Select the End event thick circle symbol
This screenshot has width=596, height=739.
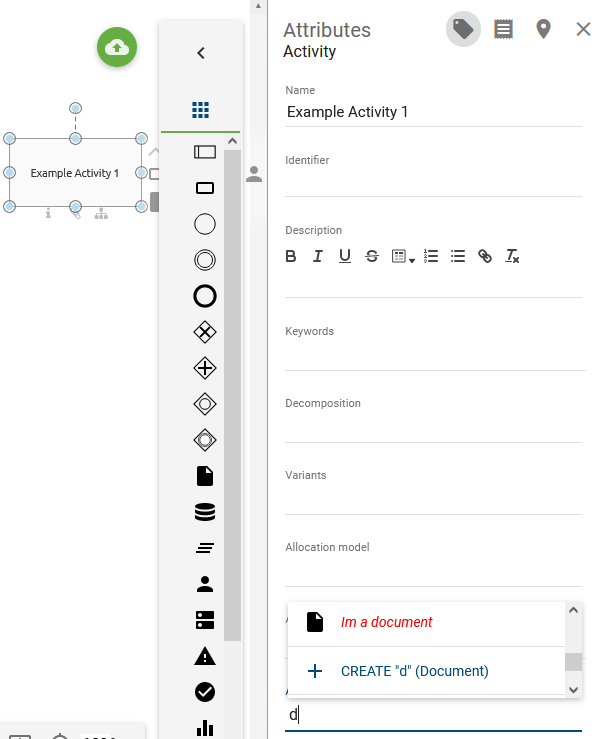point(205,296)
